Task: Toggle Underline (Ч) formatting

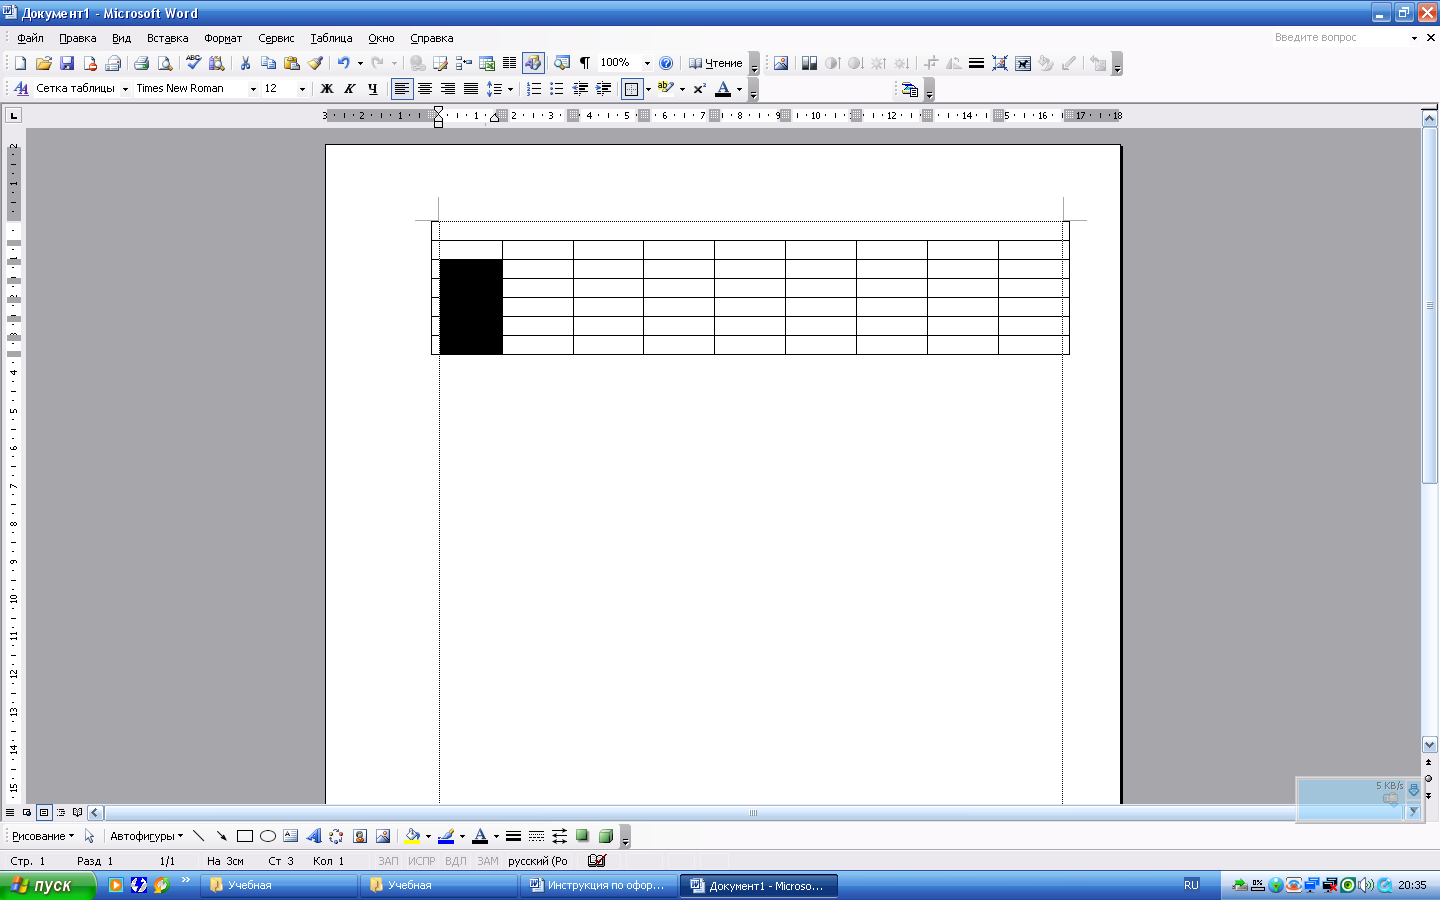Action: [373, 89]
